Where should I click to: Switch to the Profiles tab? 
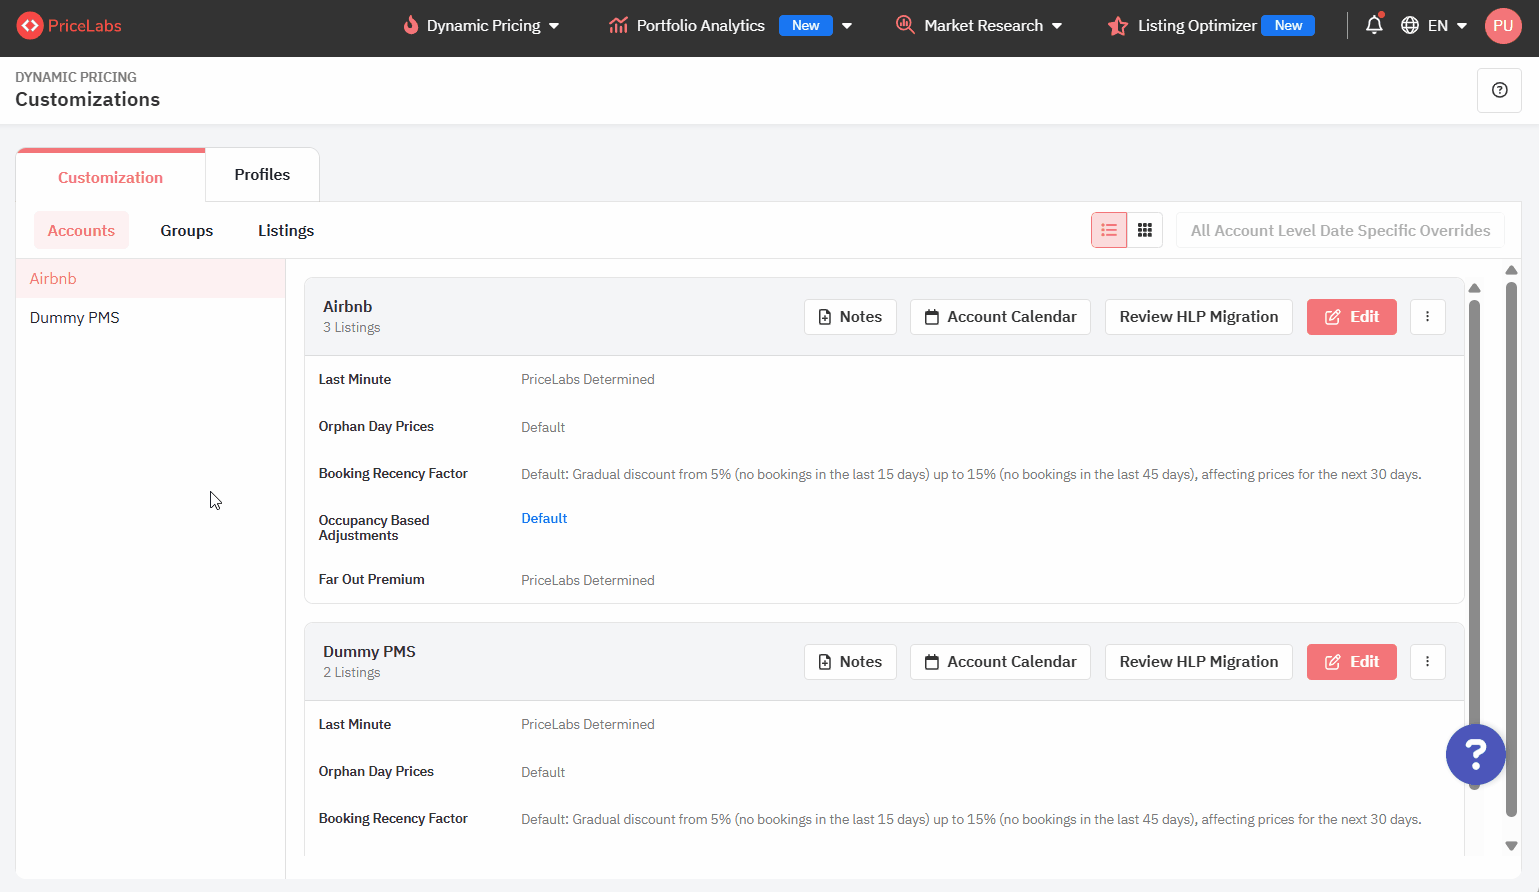coord(262,175)
